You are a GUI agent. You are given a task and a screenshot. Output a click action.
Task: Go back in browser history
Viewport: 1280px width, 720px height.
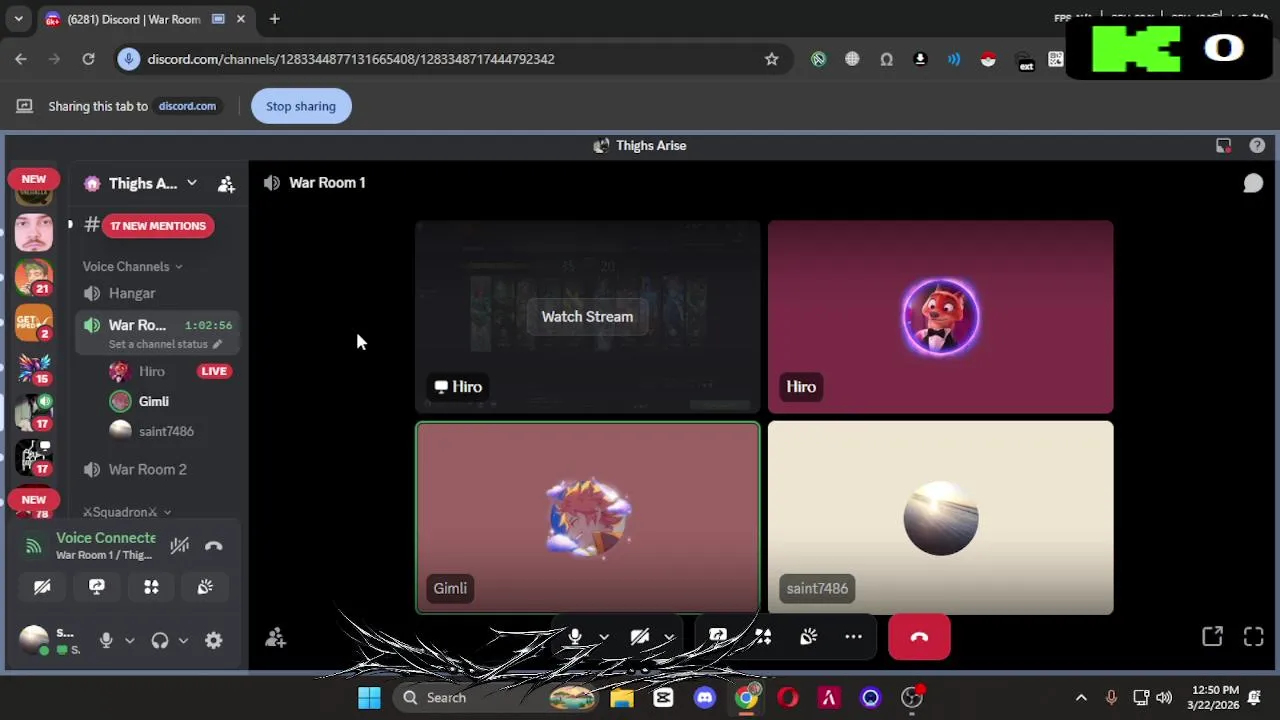pyautogui.click(x=21, y=59)
